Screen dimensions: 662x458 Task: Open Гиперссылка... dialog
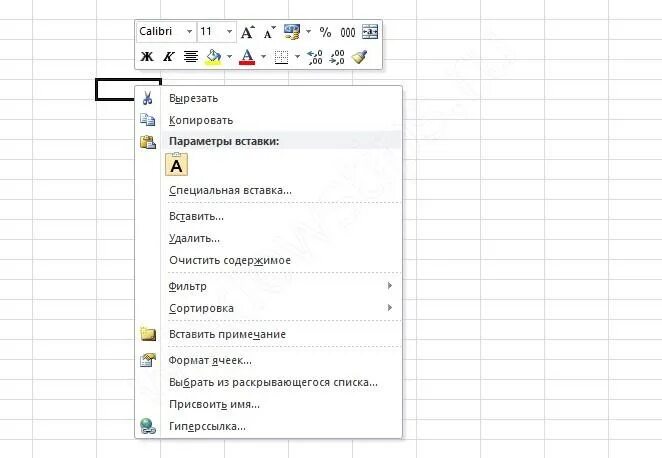point(268,426)
